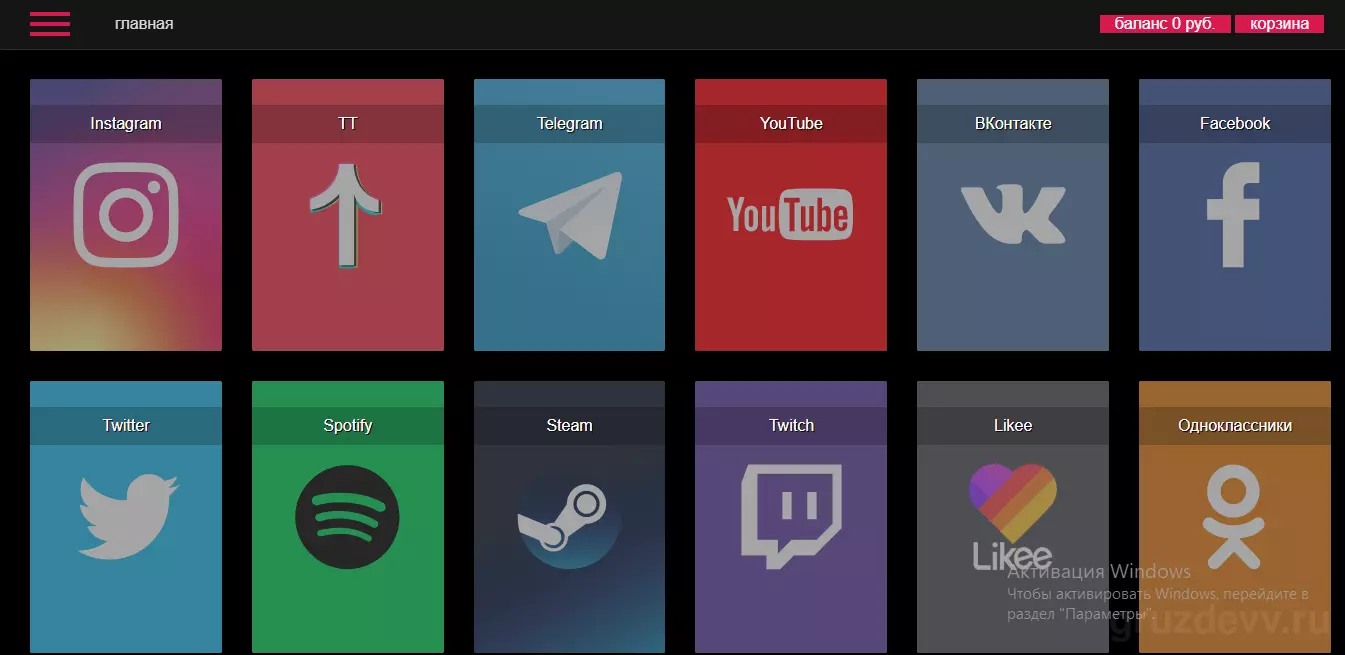This screenshot has width=1345, height=655.
Task: Open the корзина cart button
Action: click(1279, 24)
